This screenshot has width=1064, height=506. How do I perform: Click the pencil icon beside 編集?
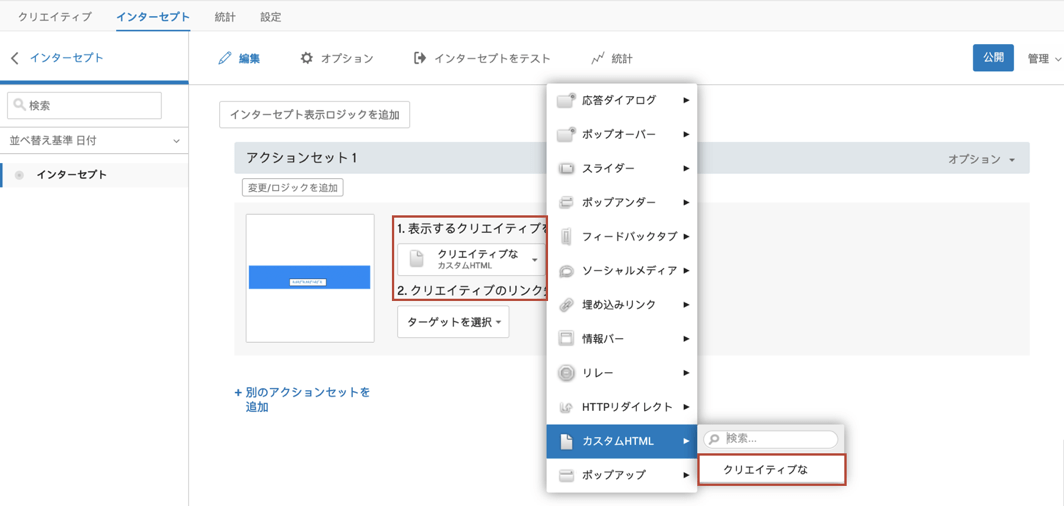[225, 58]
